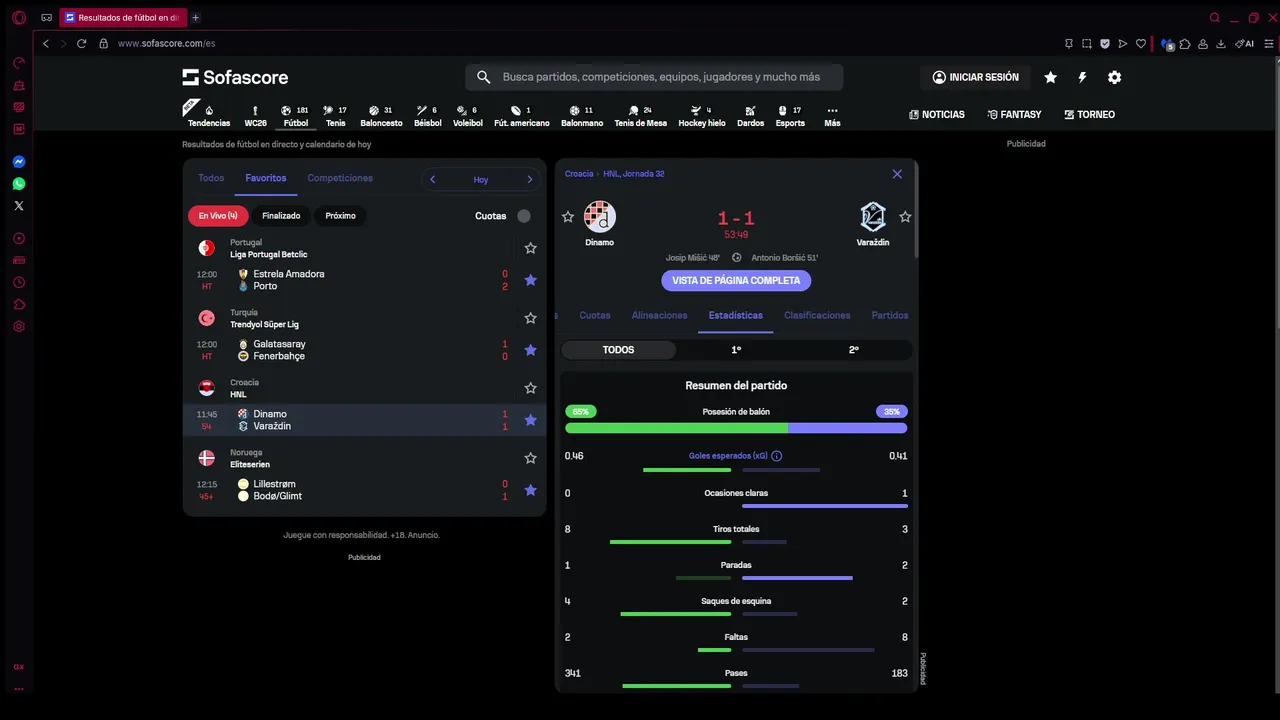Select the Dinamo vs Varaždin match row
Screen dimensions: 1280x720
tap(364, 420)
